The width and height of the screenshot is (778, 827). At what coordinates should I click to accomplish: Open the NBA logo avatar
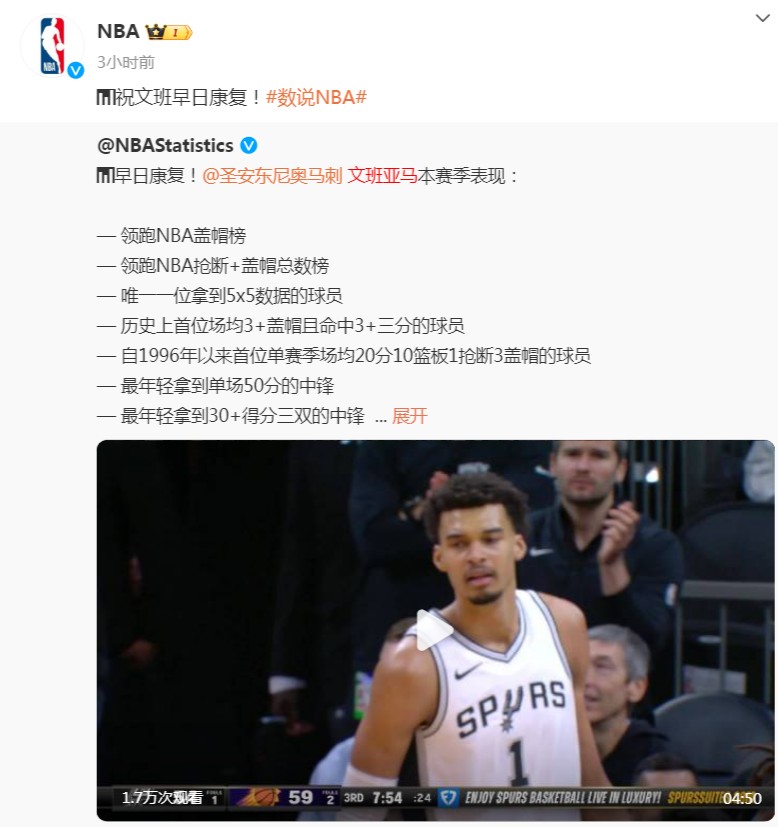52,45
